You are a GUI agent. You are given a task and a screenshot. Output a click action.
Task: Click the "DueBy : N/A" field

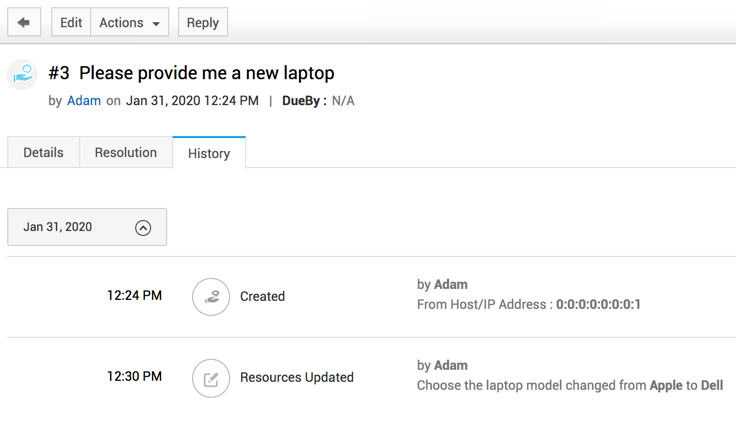click(x=318, y=100)
